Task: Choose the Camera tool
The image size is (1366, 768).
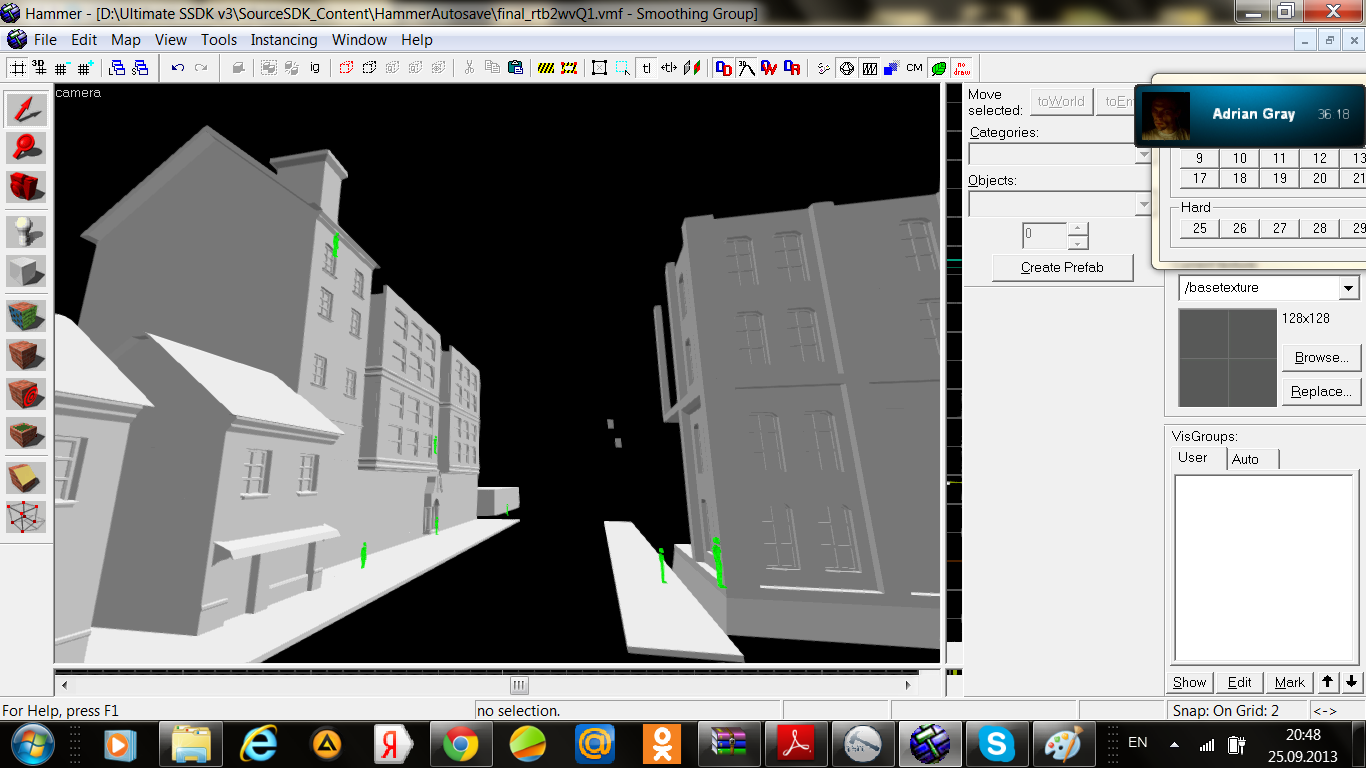Action: 27,186
